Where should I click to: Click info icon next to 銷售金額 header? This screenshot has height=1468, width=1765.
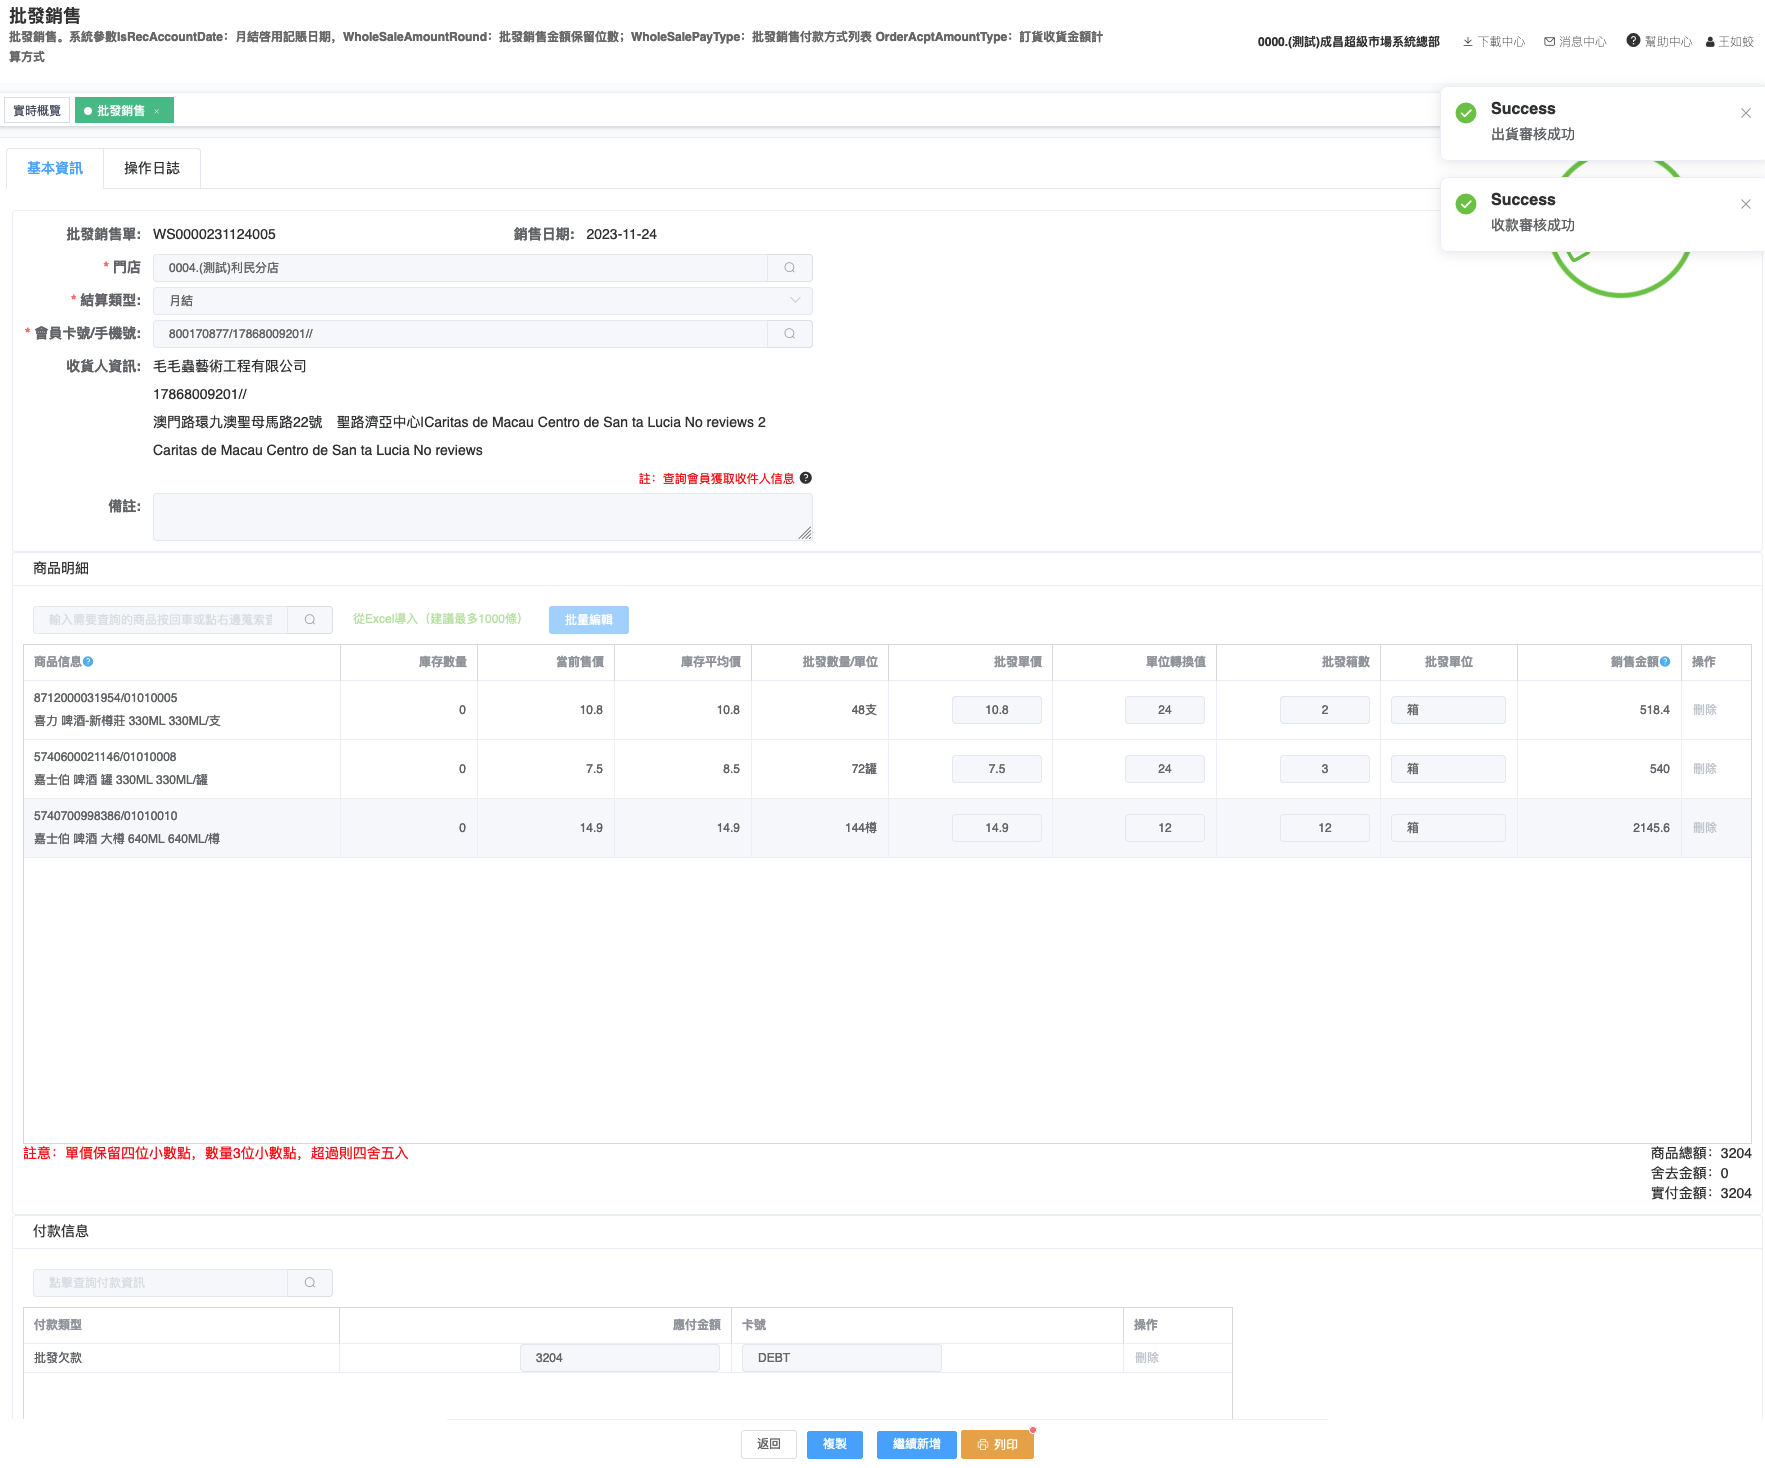click(x=1665, y=662)
